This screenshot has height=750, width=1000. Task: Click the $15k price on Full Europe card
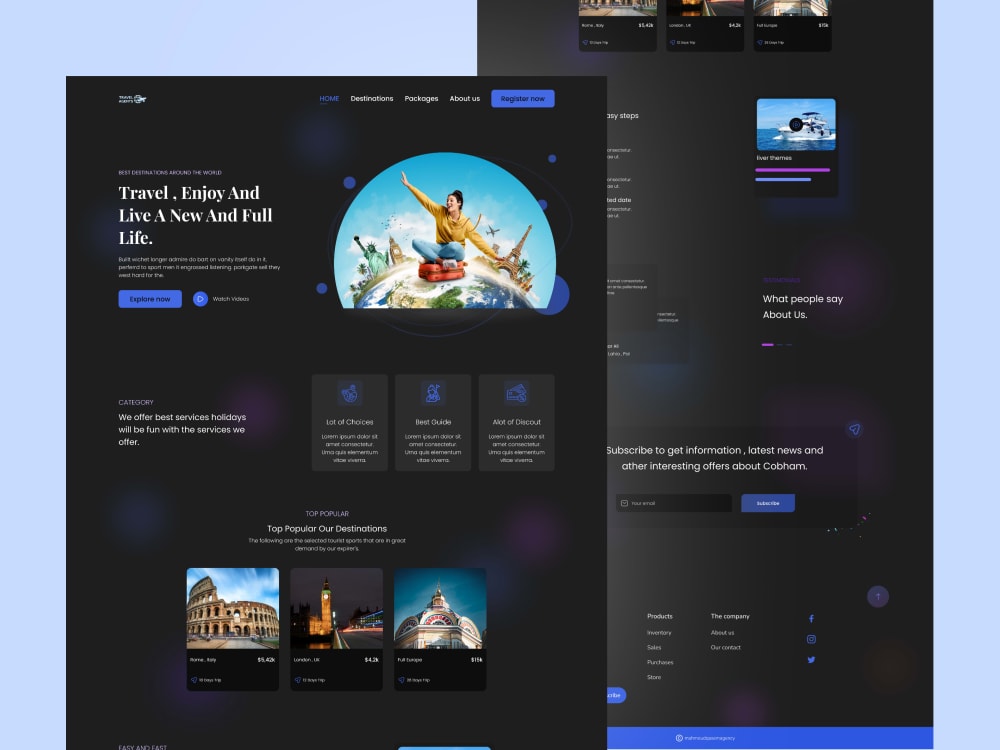click(x=476, y=659)
